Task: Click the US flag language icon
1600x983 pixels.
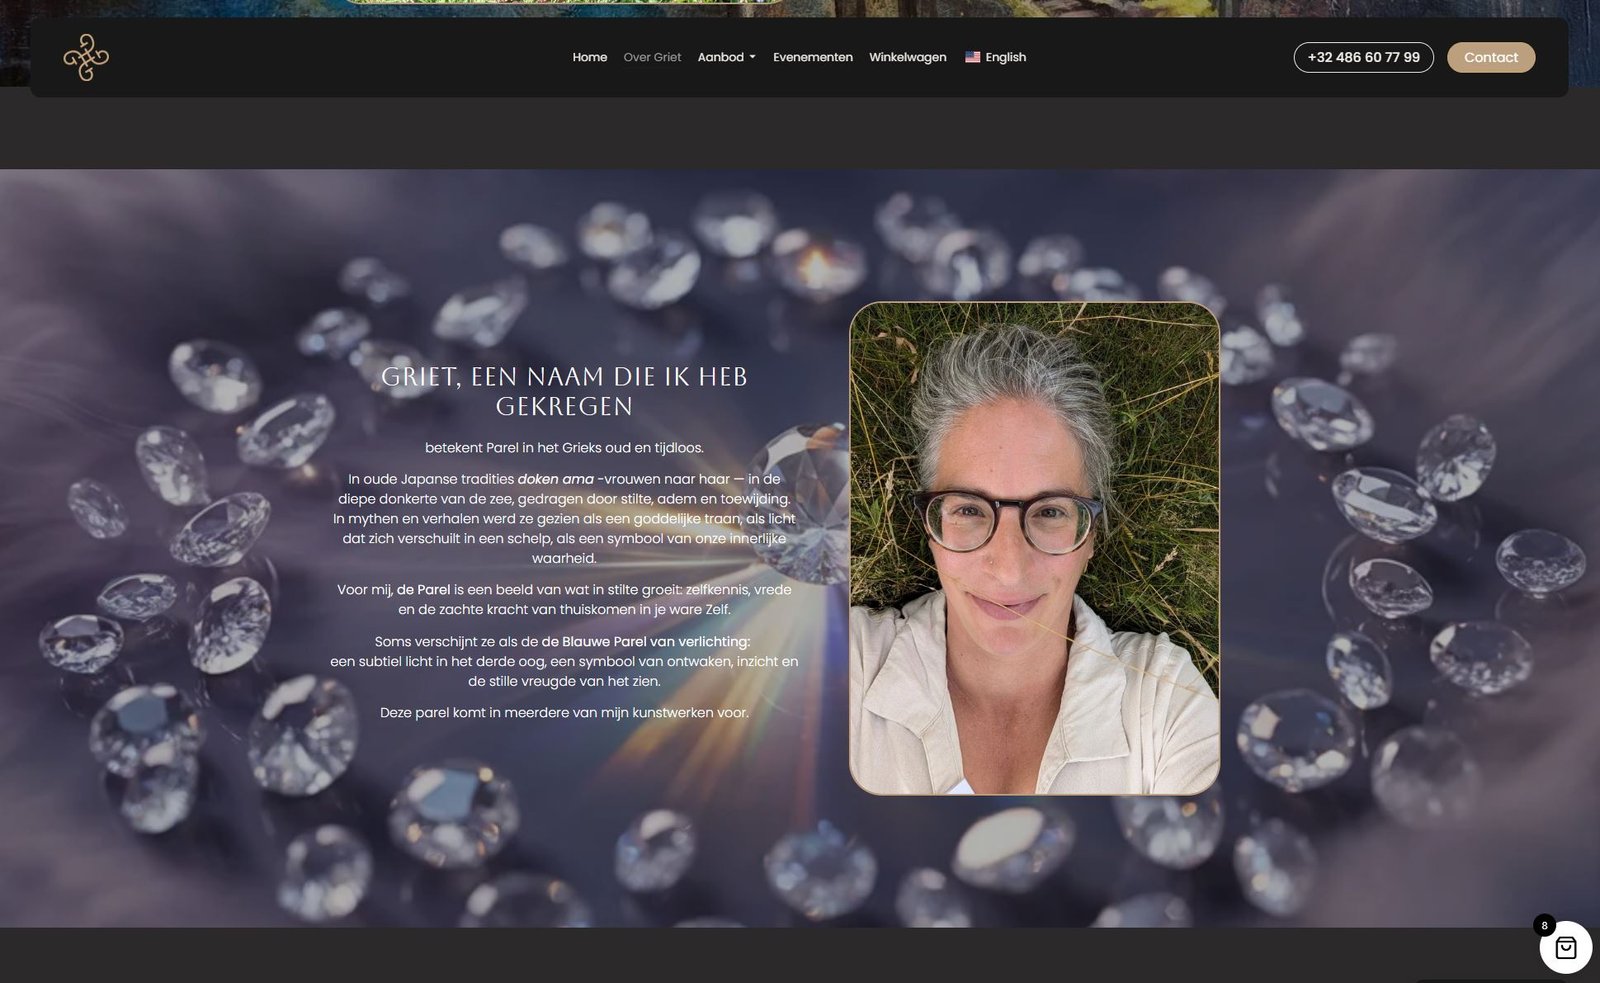Action: click(972, 57)
